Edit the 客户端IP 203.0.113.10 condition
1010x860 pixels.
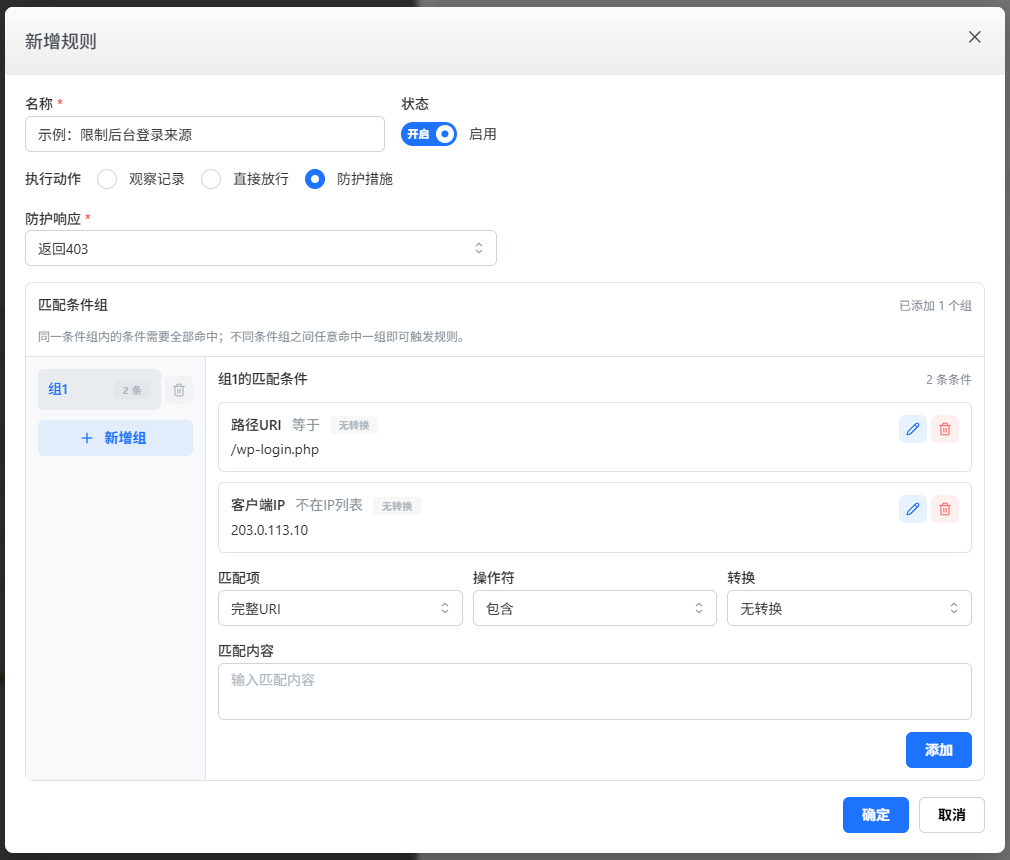point(913,509)
